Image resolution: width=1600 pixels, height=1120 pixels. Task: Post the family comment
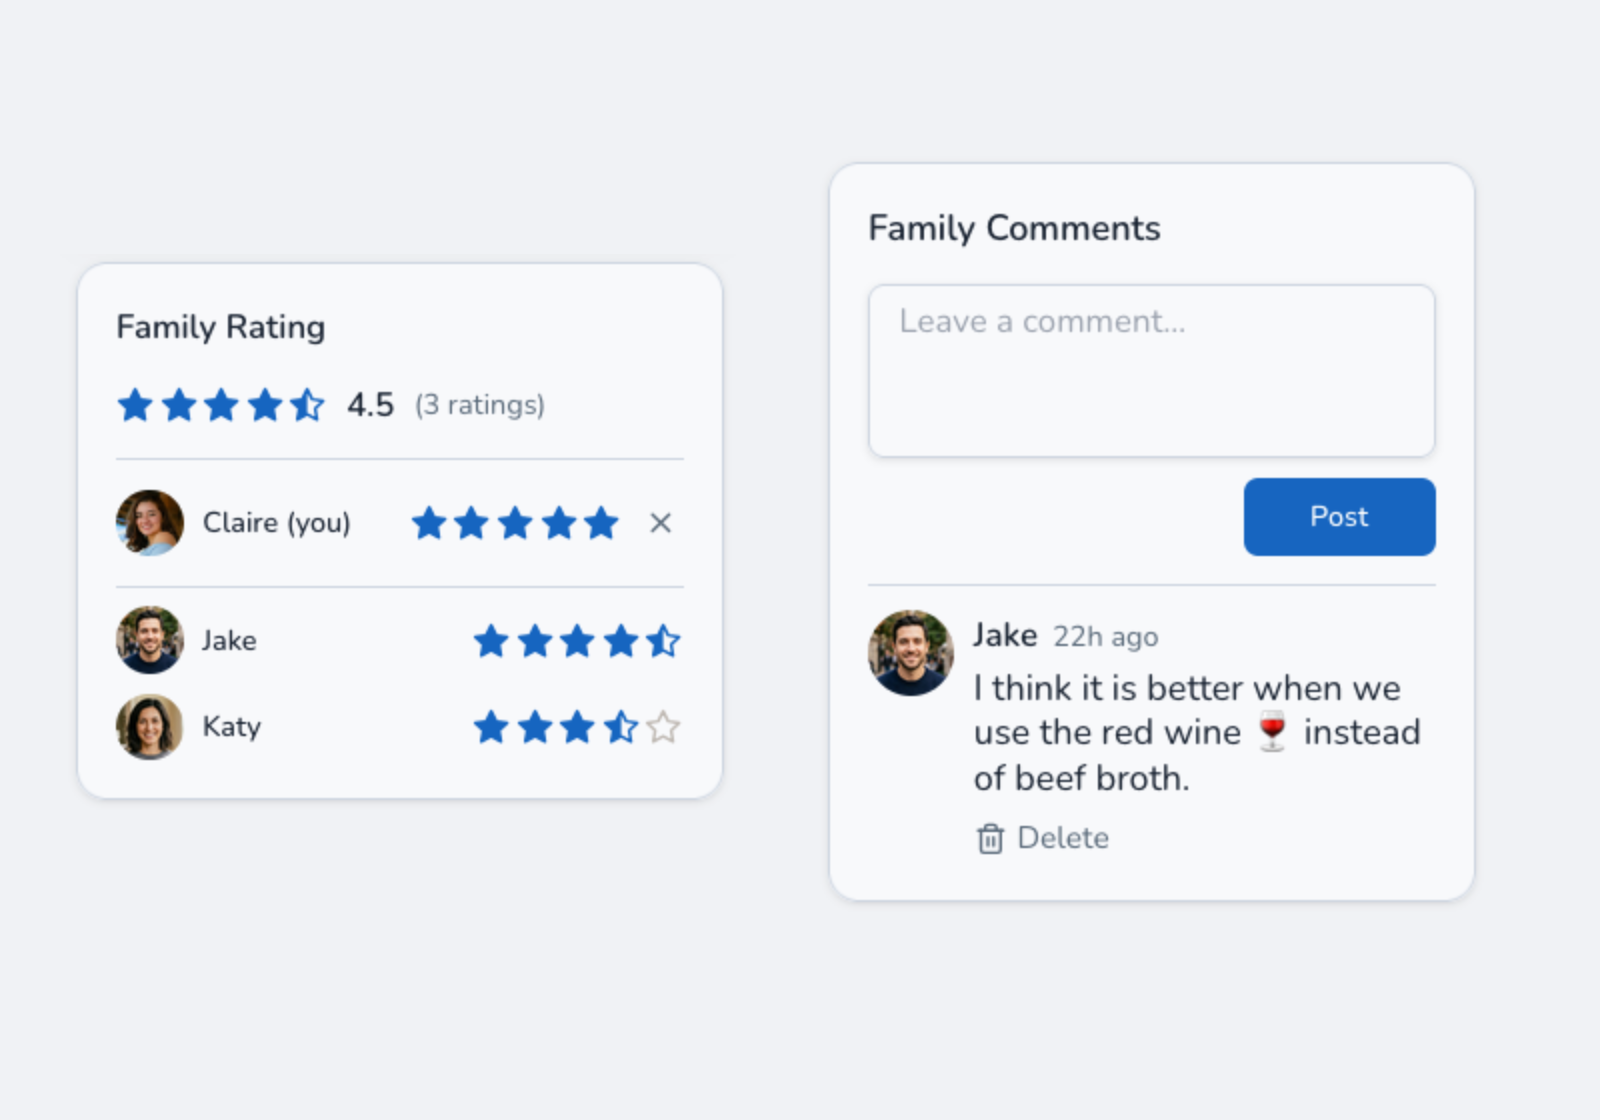(x=1339, y=517)
